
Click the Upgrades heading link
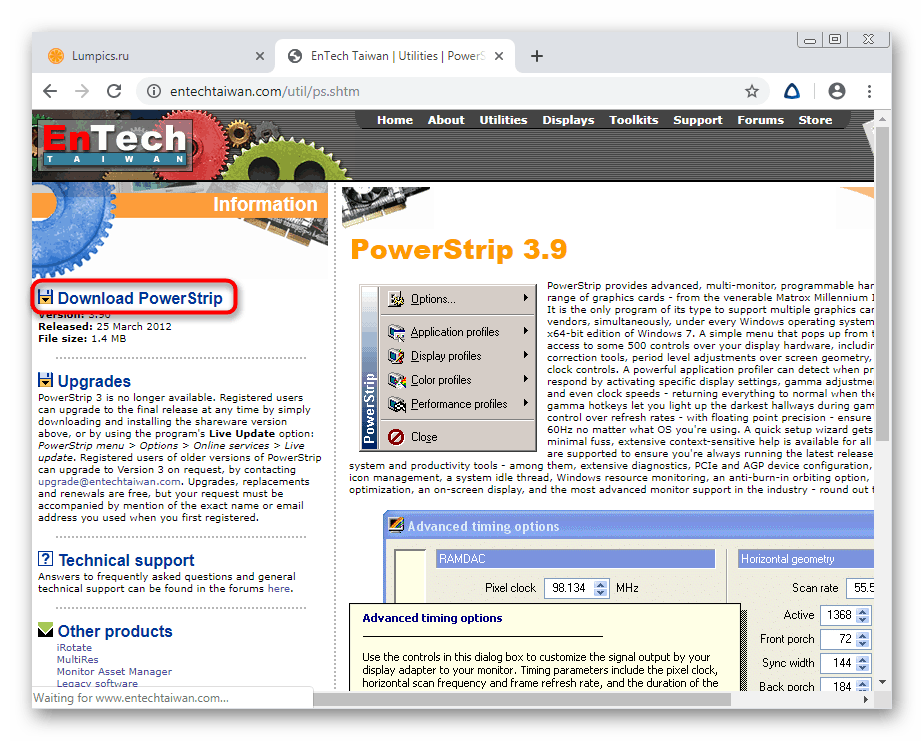click(x=94, y=381)
